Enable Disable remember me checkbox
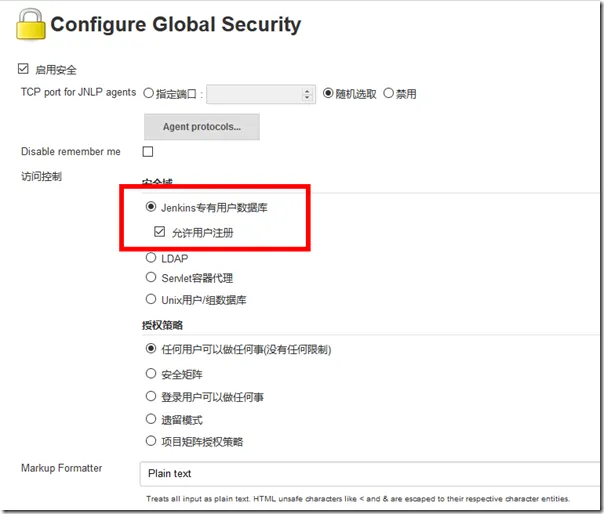Image resolution: width=604 pixels, height=514 pixels. tap(148, 152)
